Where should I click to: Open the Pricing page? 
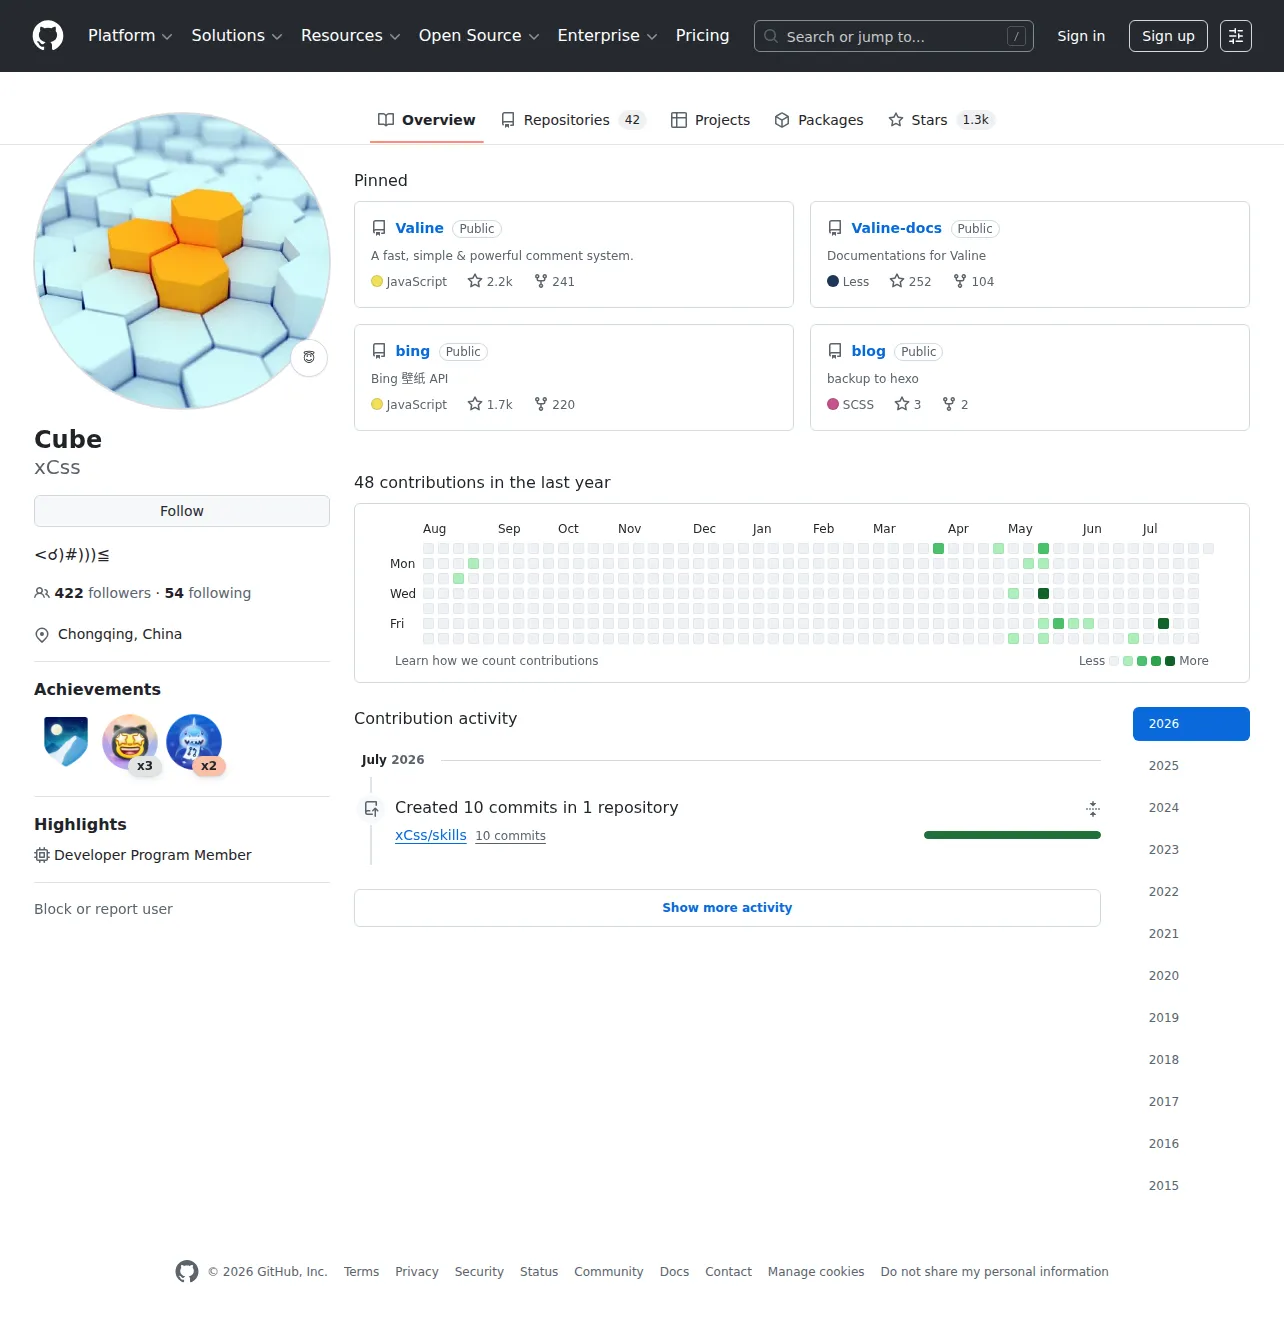click(x=703, y=36)
